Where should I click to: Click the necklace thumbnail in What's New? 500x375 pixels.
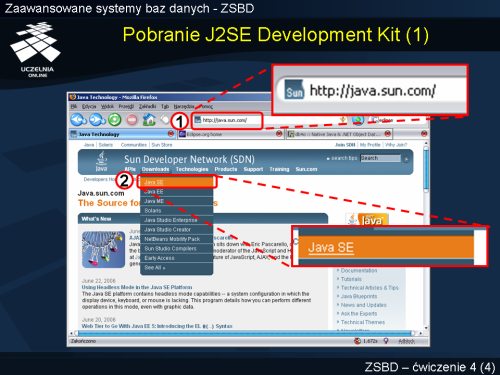(x=104, y=249)
